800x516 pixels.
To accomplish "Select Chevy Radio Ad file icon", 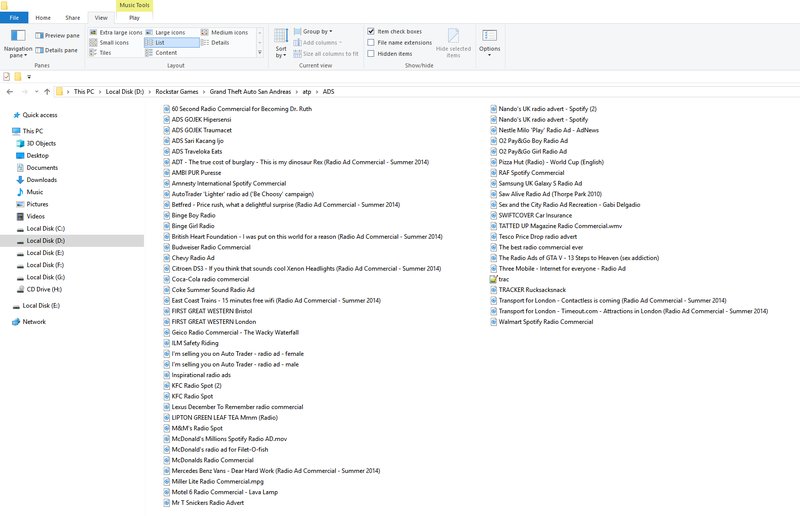I will (166, 258).
